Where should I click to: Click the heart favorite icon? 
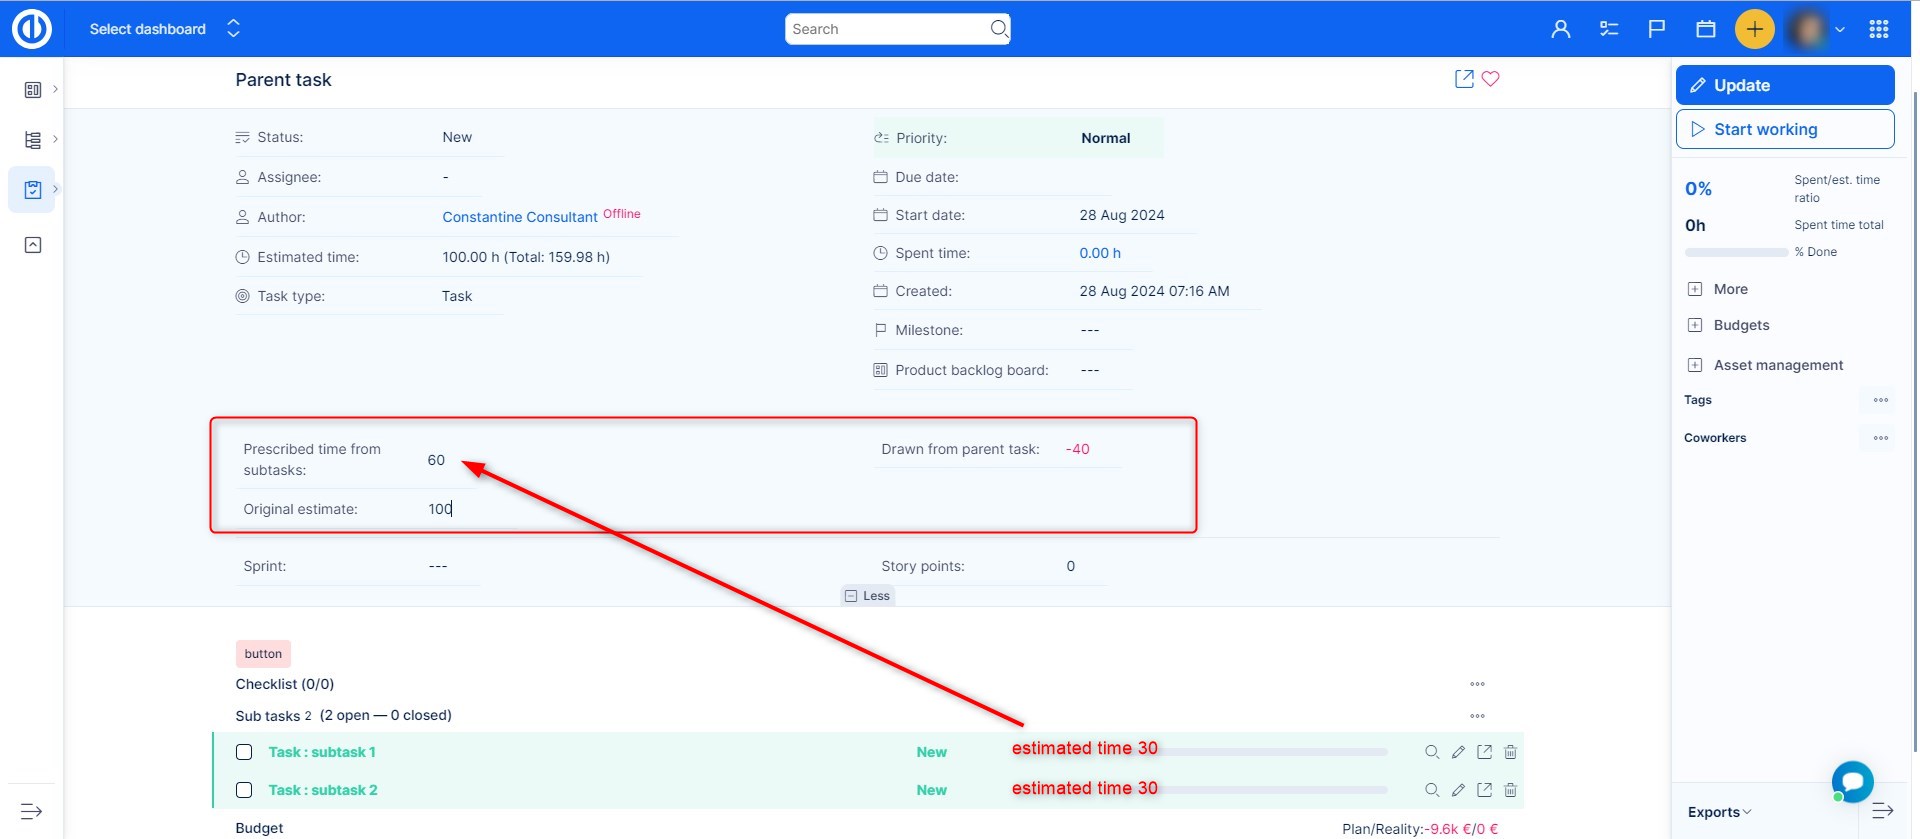(x=1490, y=79)
